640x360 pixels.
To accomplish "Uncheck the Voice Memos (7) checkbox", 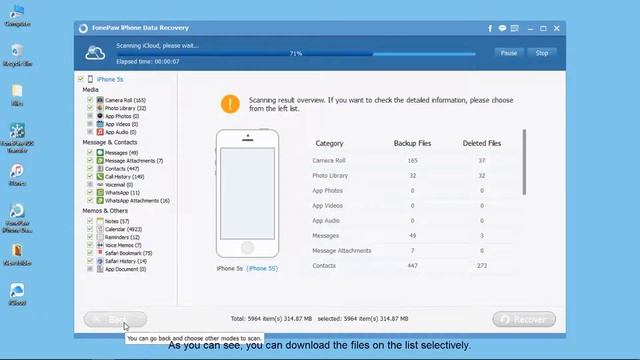I will 90,245.
